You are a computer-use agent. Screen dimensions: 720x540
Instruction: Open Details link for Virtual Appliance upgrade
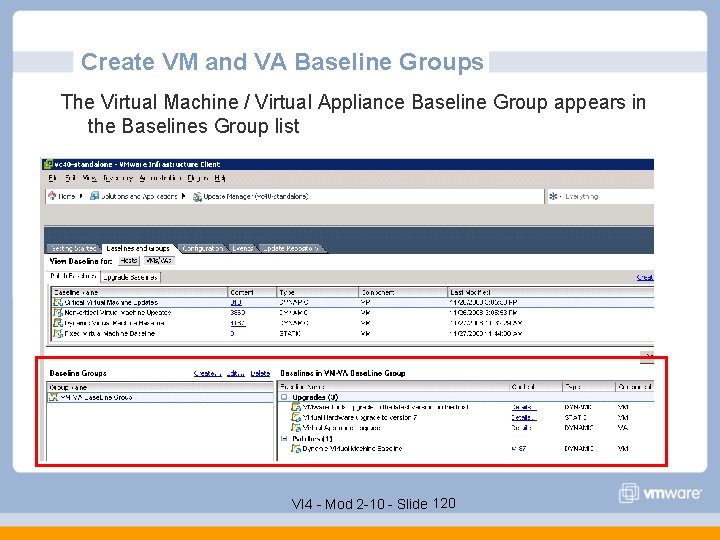[x=522, y=428]
